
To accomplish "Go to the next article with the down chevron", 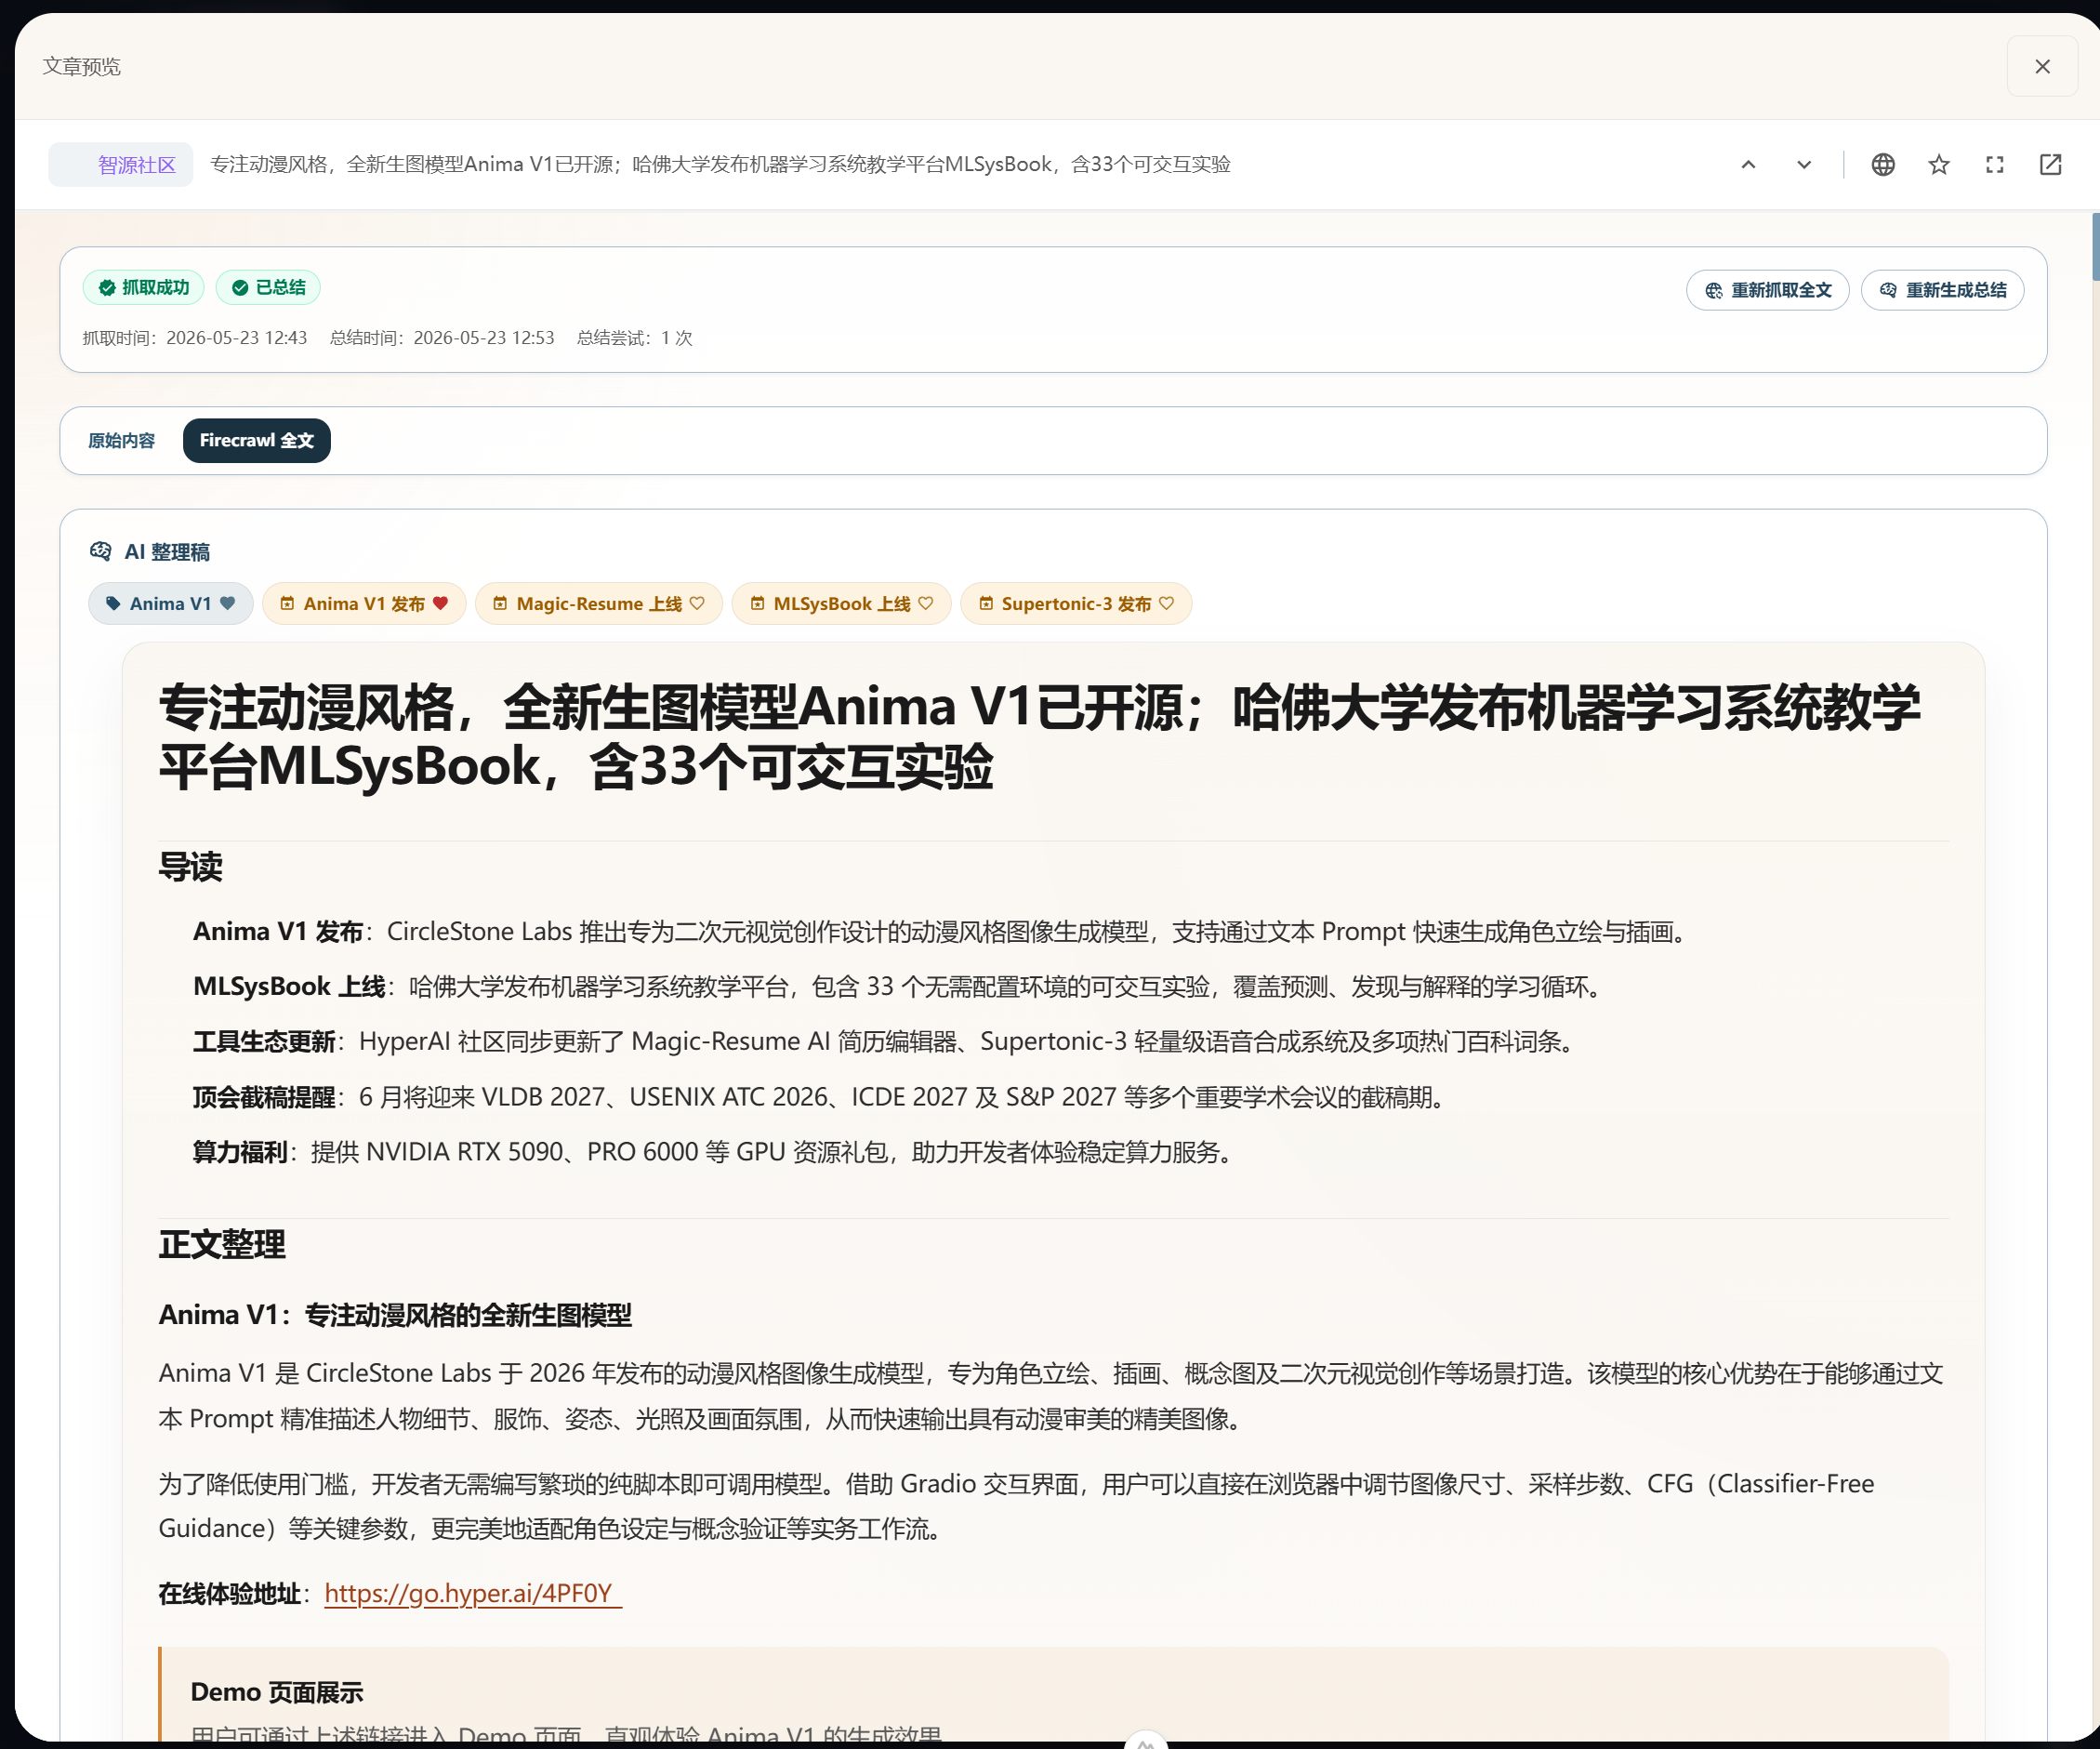I will [x=1804, y=165].
